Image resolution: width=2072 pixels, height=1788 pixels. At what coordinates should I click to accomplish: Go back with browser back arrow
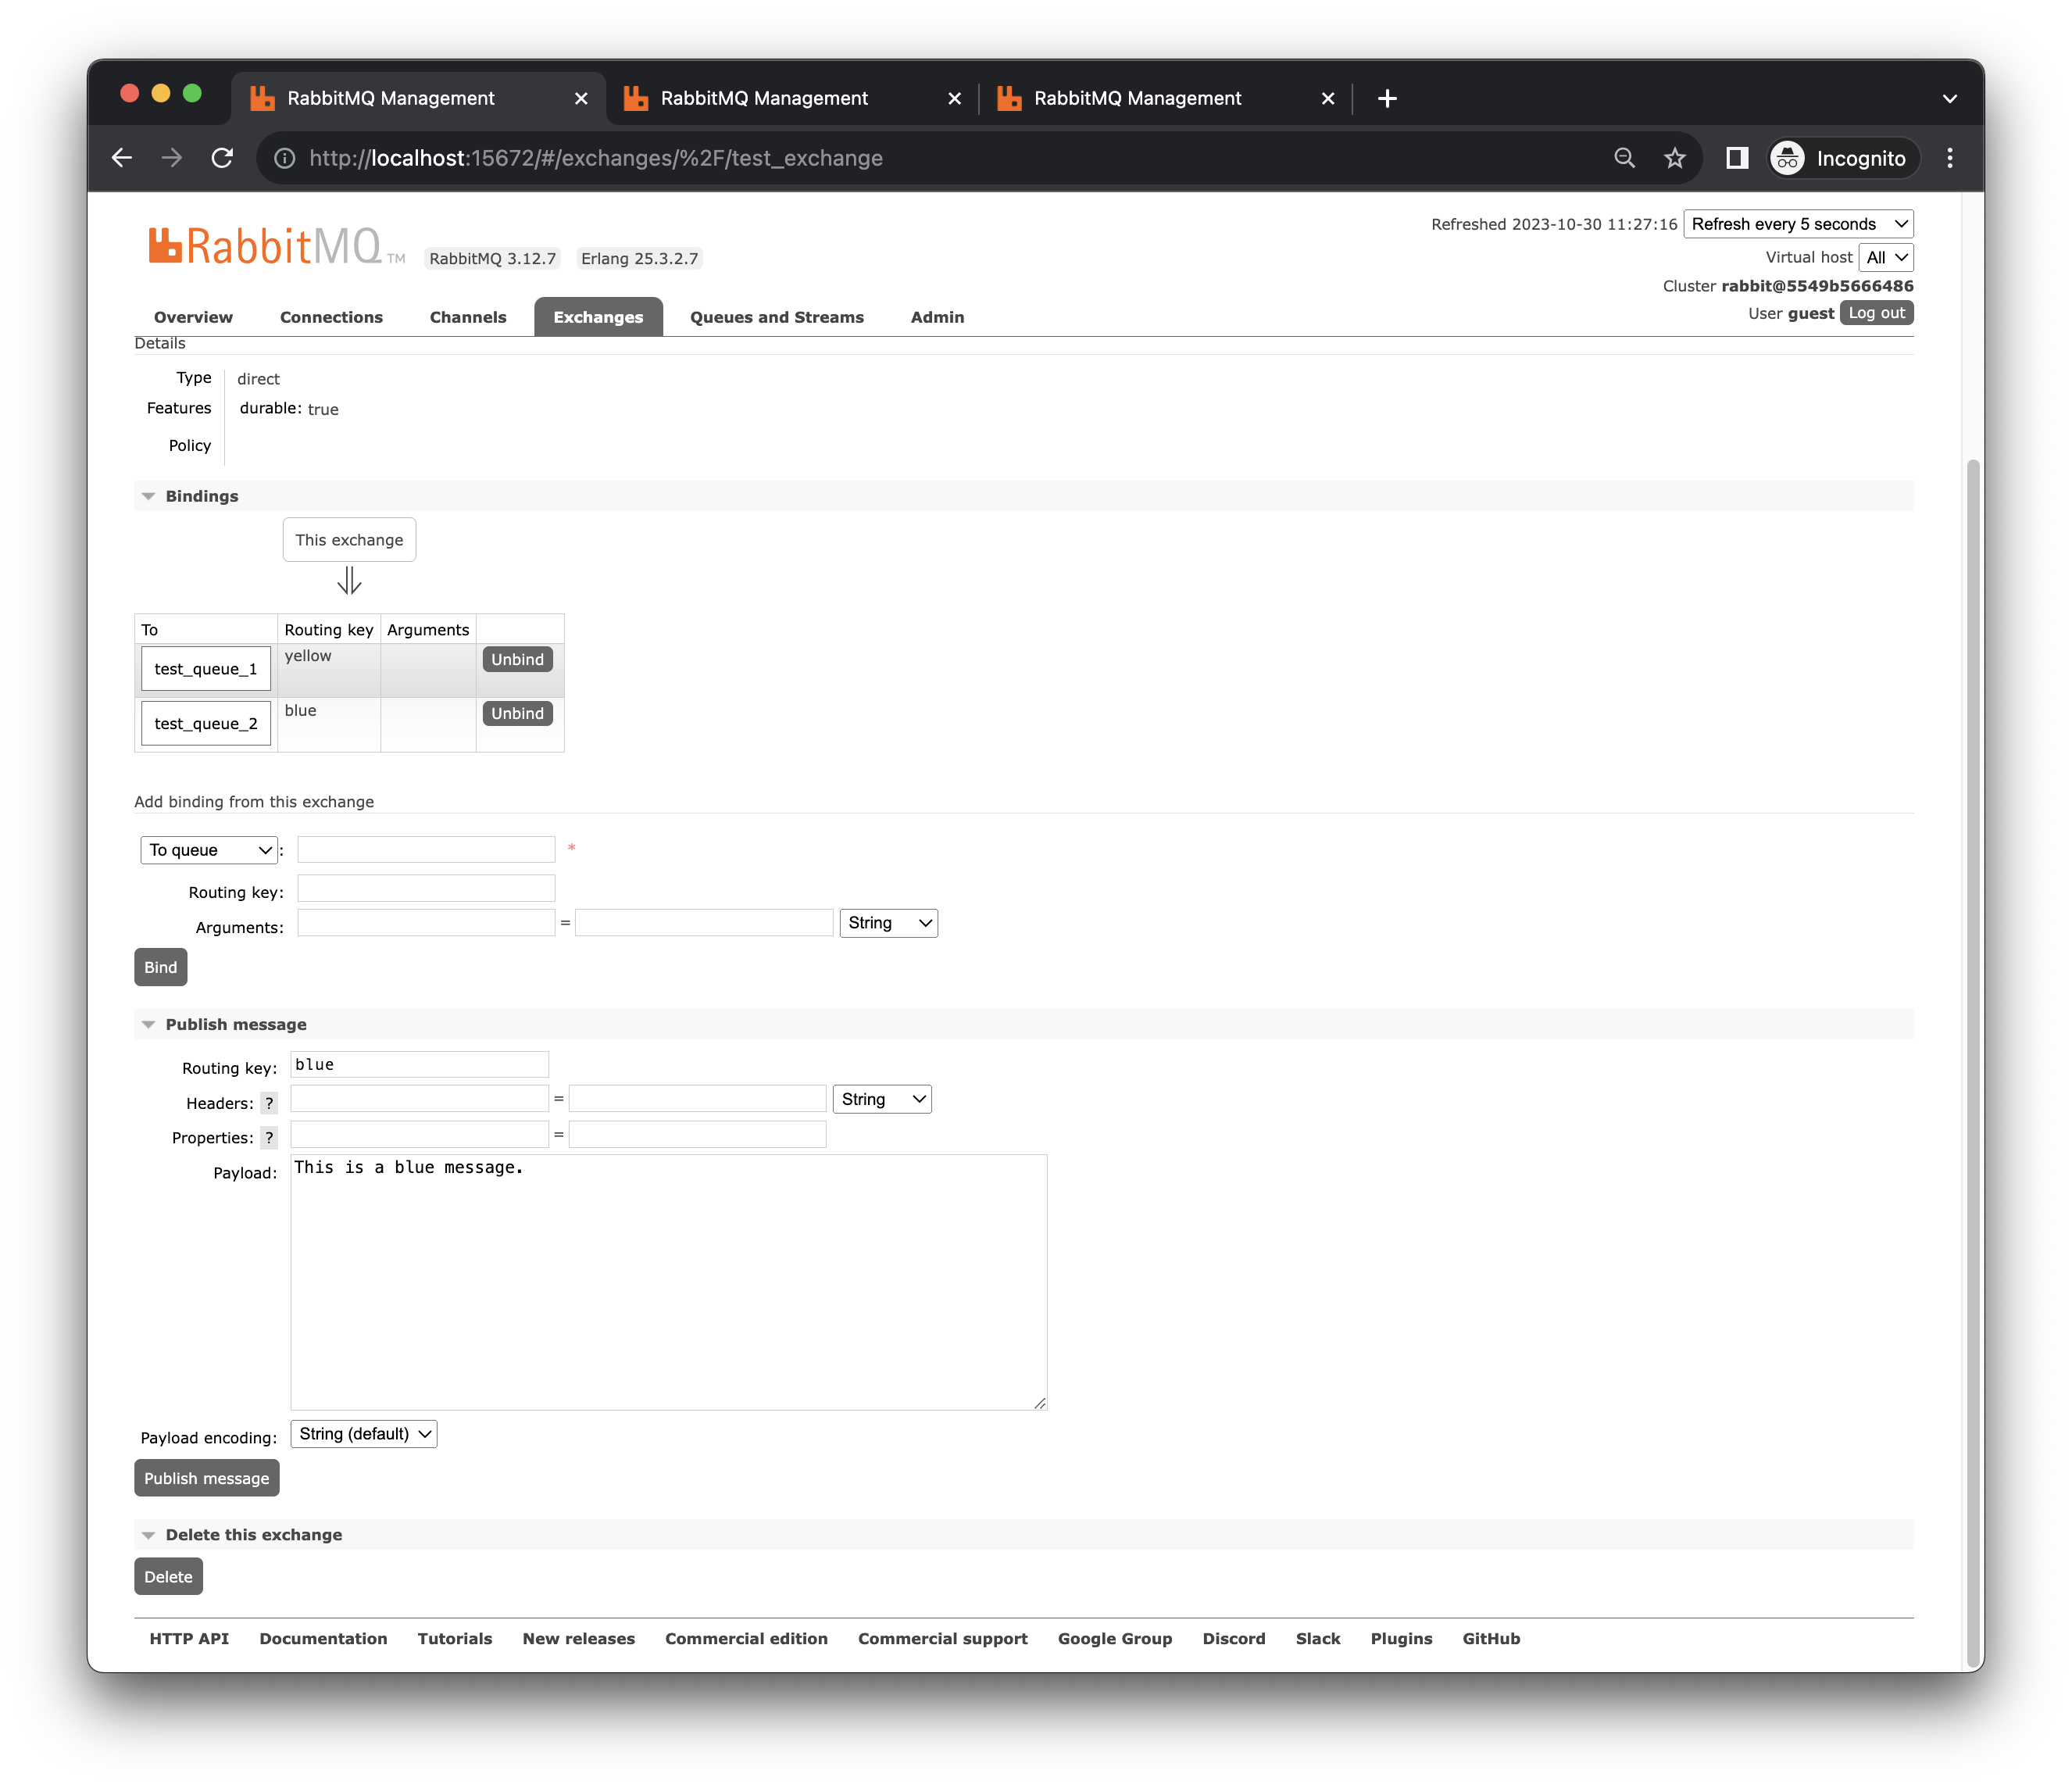click(122, 158)
